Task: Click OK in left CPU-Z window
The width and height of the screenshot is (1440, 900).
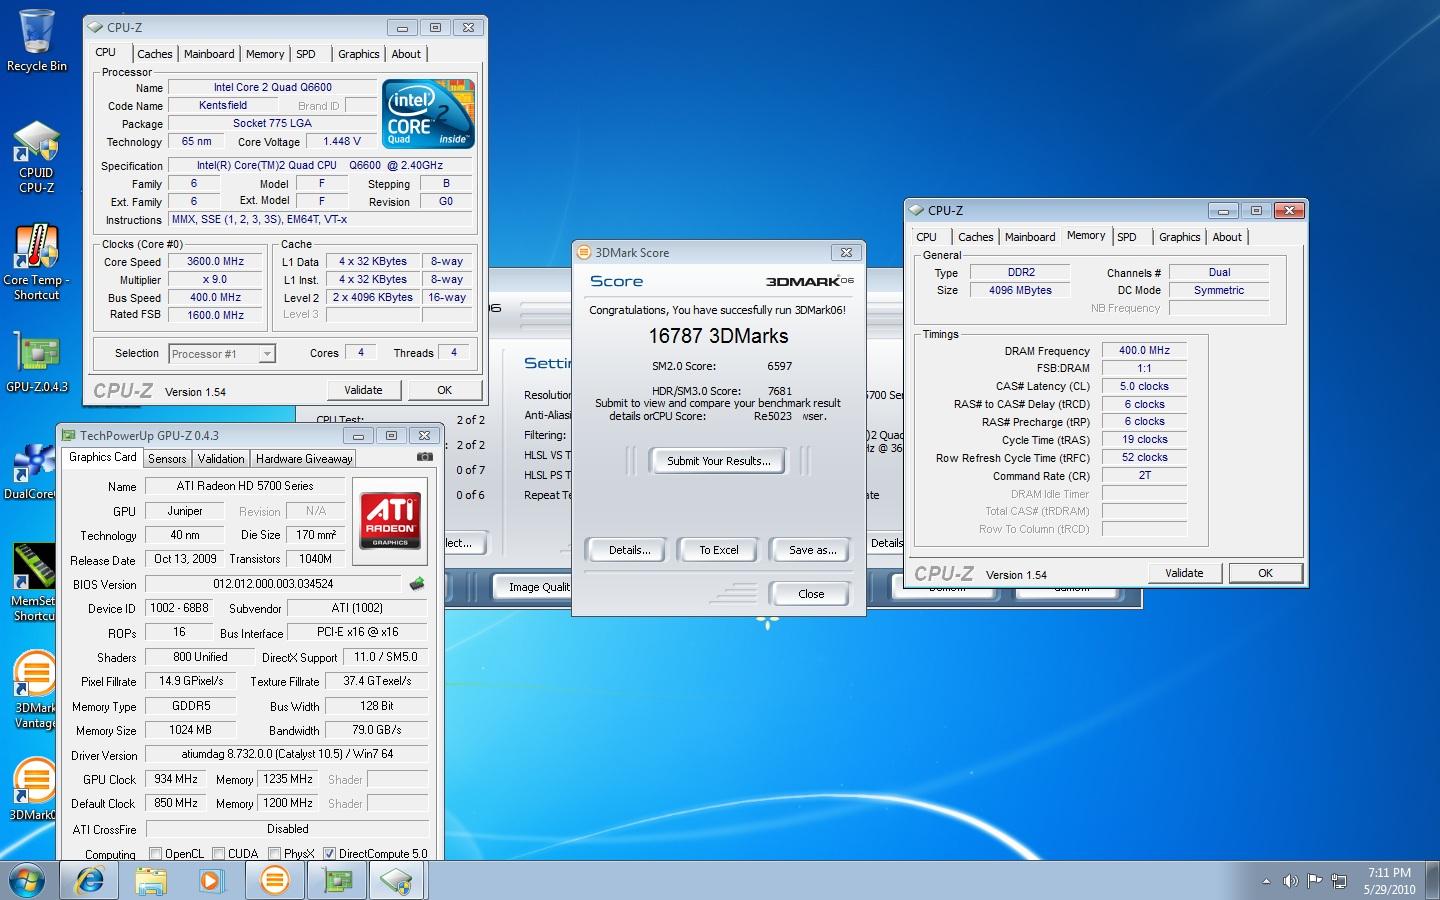Action: (x=444, y=390)
